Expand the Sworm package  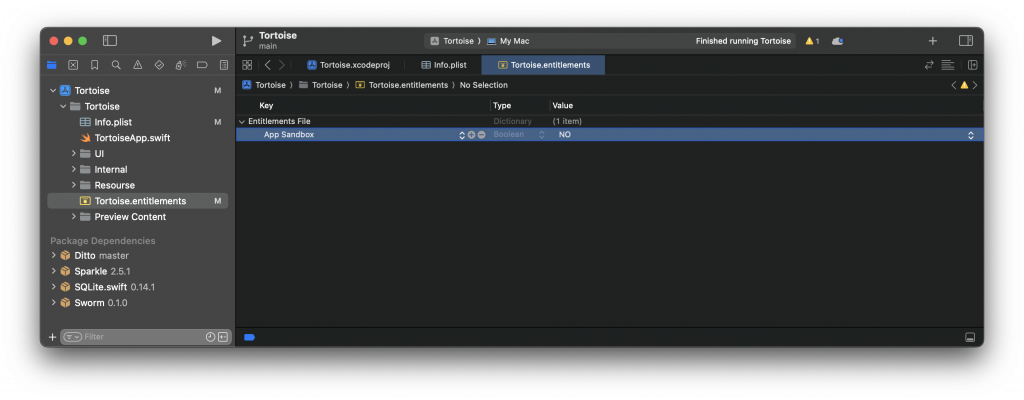[x=54, y=303]
